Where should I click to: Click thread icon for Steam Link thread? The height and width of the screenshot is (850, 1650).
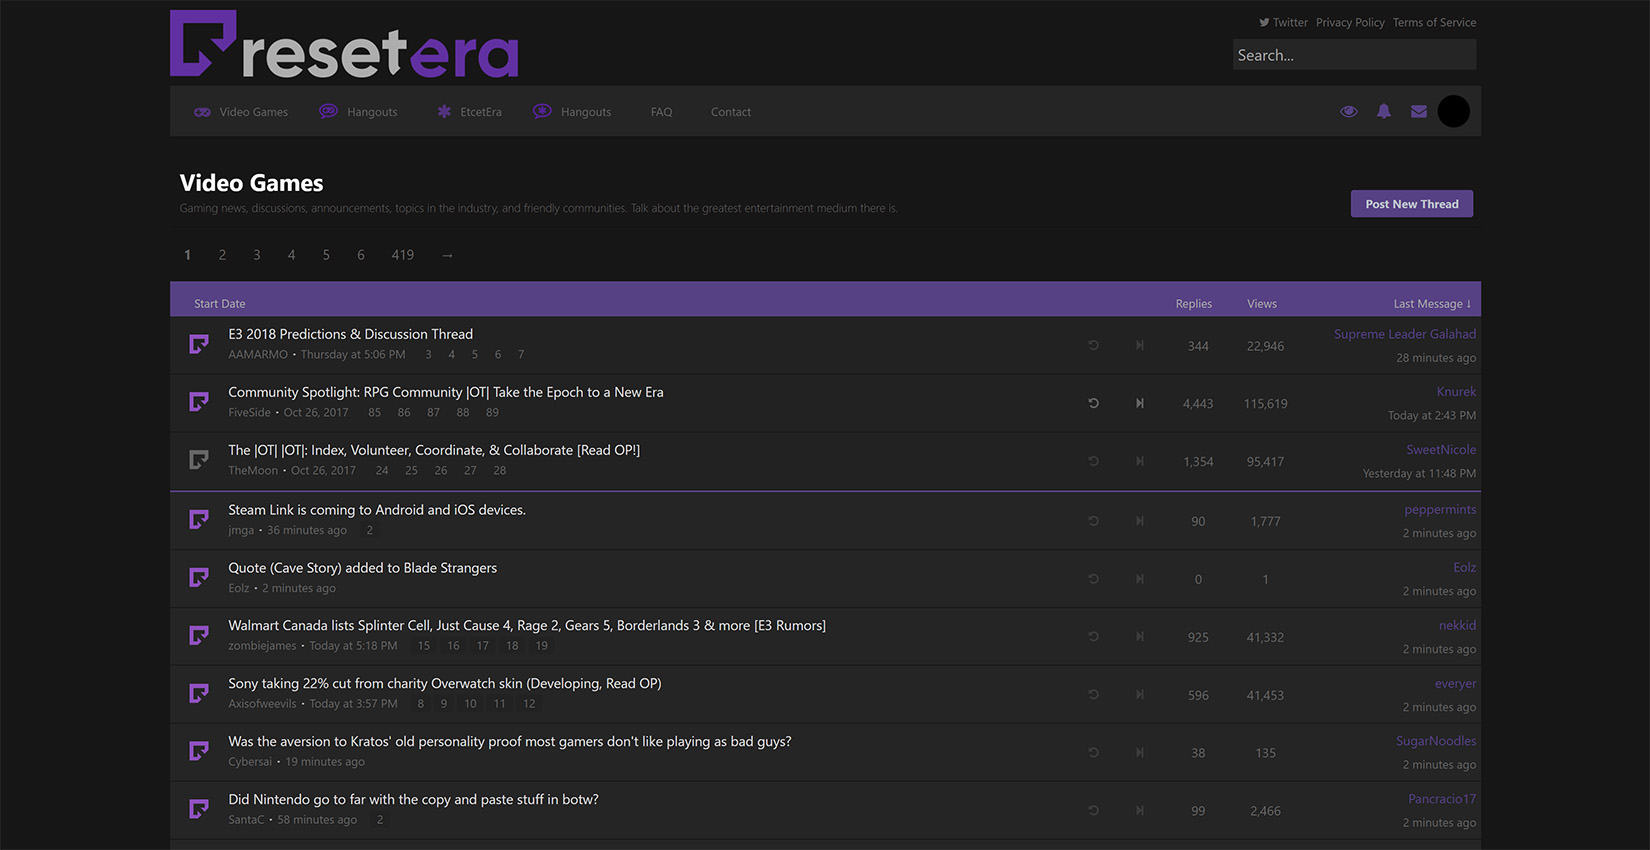click(199, 520)
